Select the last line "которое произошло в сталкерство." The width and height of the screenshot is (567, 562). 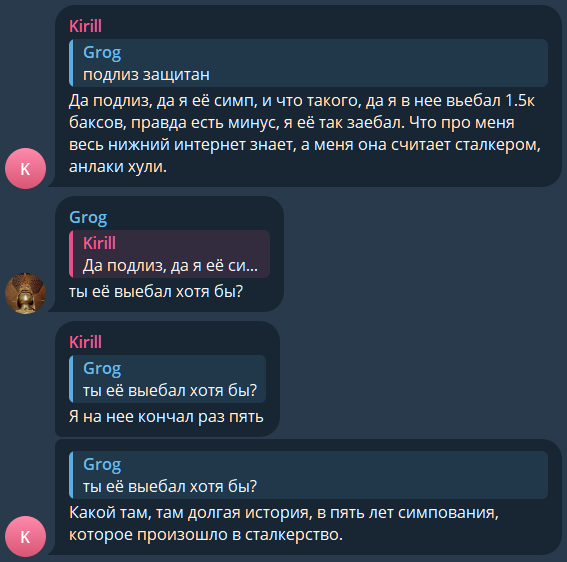click(x=206, y=535)
